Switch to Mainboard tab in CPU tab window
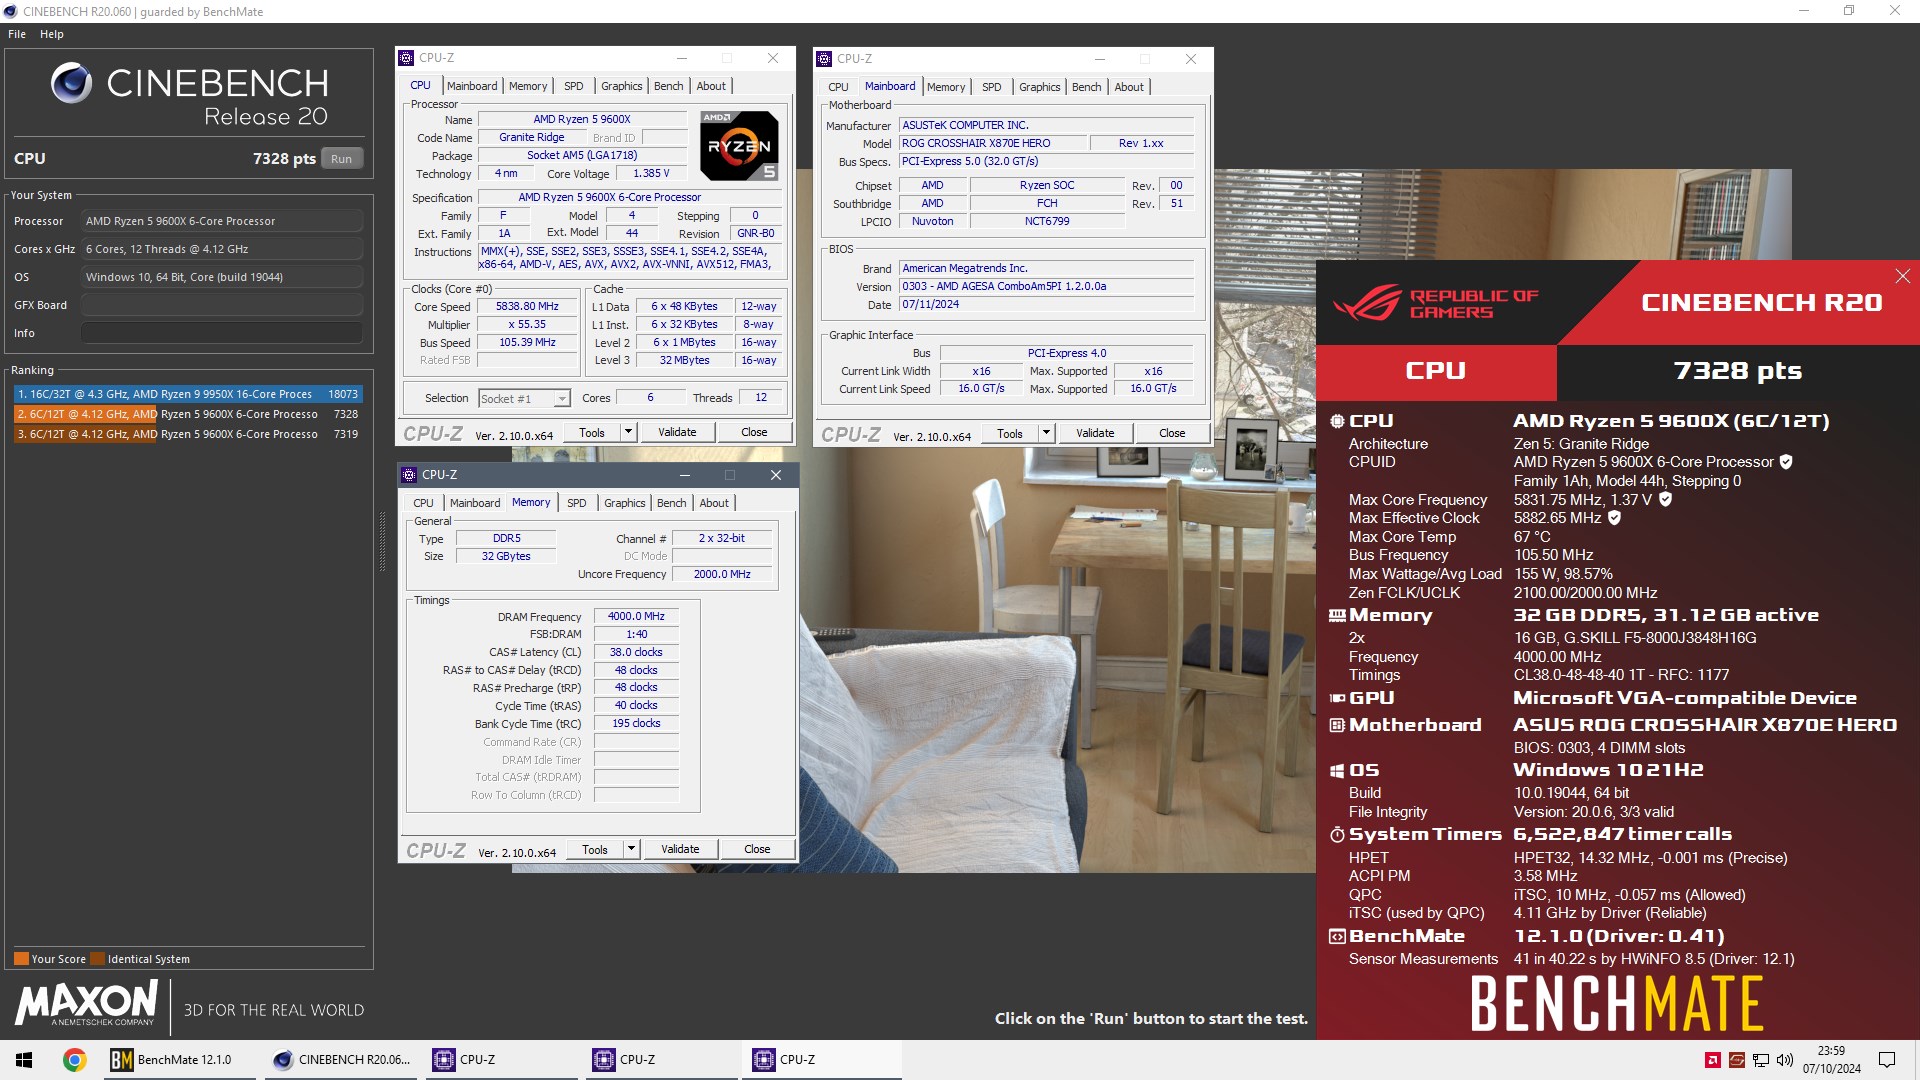The image size is (1920, 1080). click(472, 86)
